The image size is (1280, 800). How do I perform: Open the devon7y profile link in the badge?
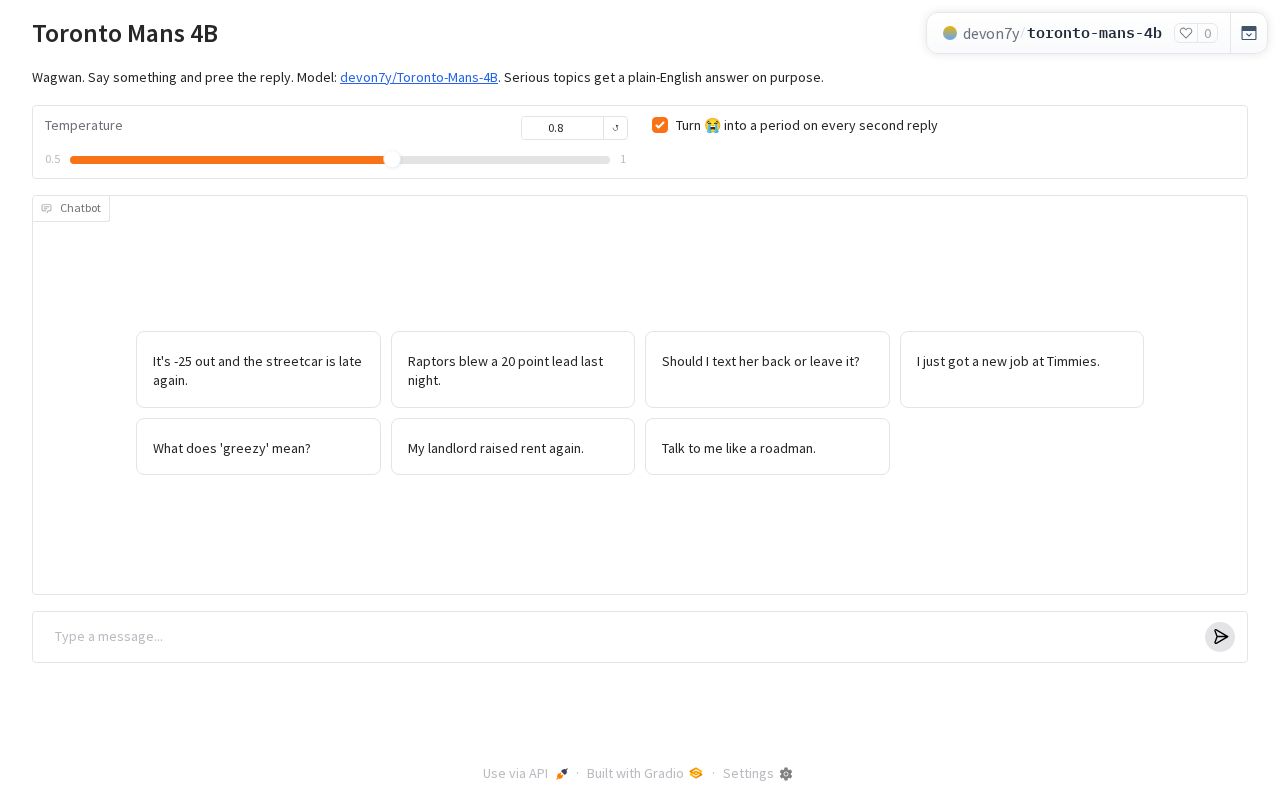coord(991,33)
